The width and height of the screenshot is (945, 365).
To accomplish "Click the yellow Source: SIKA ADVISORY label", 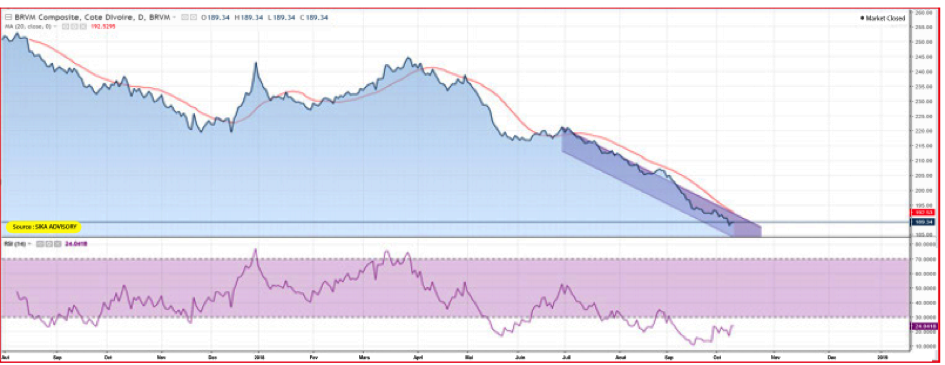I will coord(45,227).
